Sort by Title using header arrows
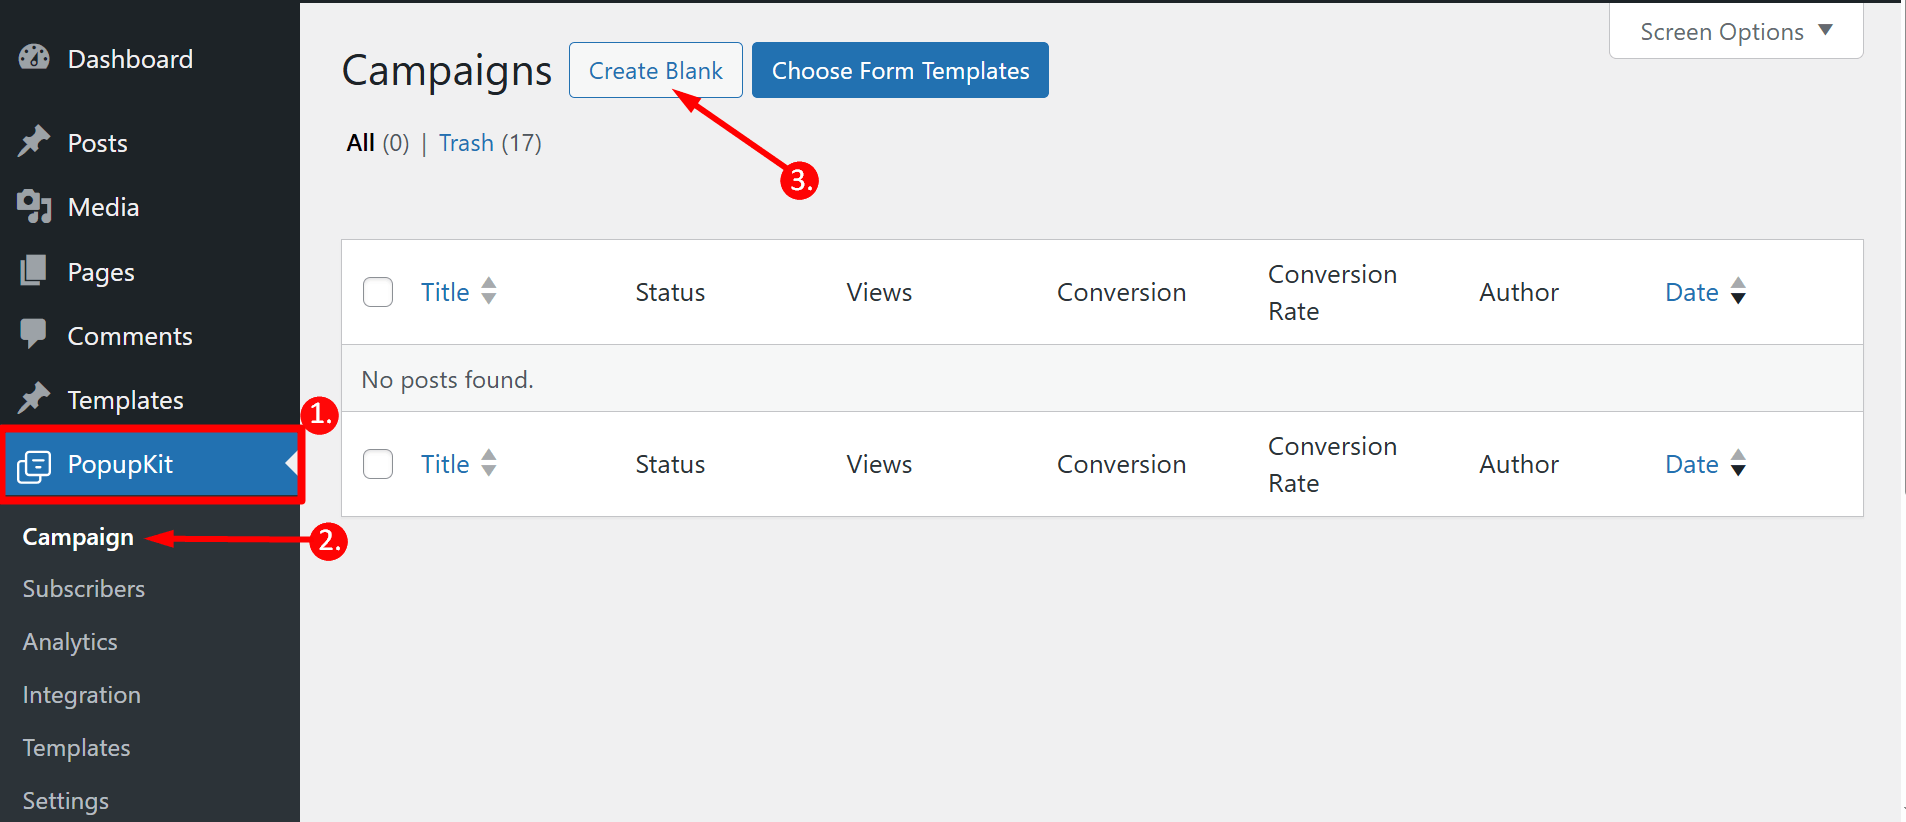The height and width of the screenshot is (822, 1906). click(x=488, y=291)
